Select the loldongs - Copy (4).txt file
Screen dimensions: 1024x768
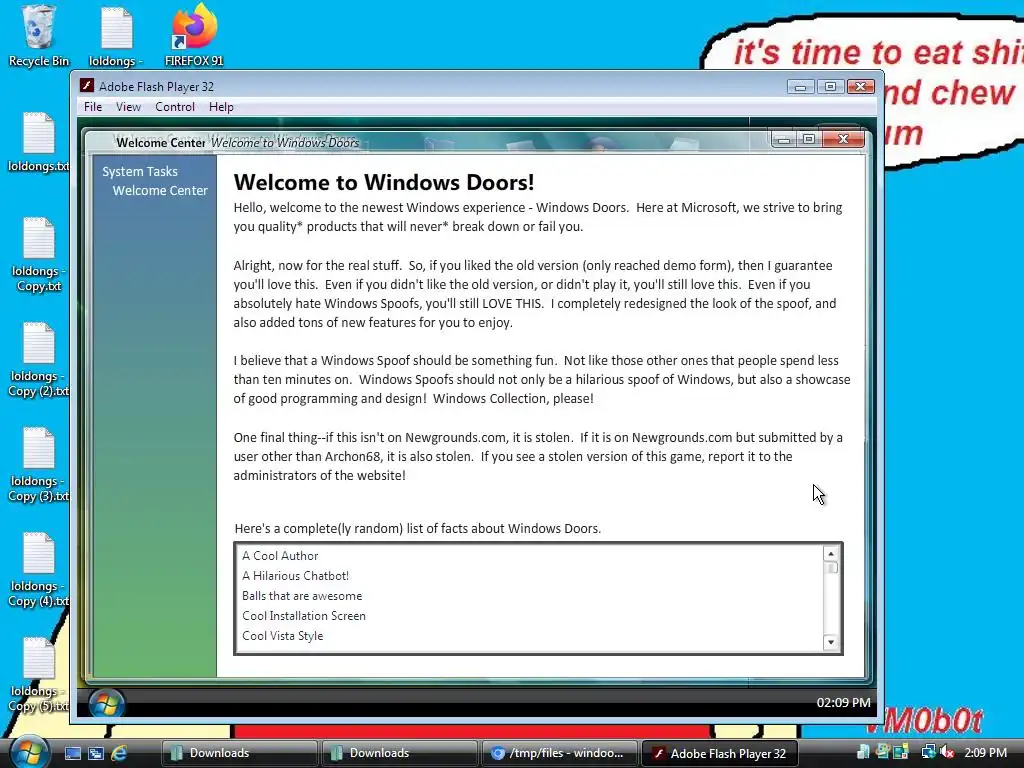[x=39, y=570]
